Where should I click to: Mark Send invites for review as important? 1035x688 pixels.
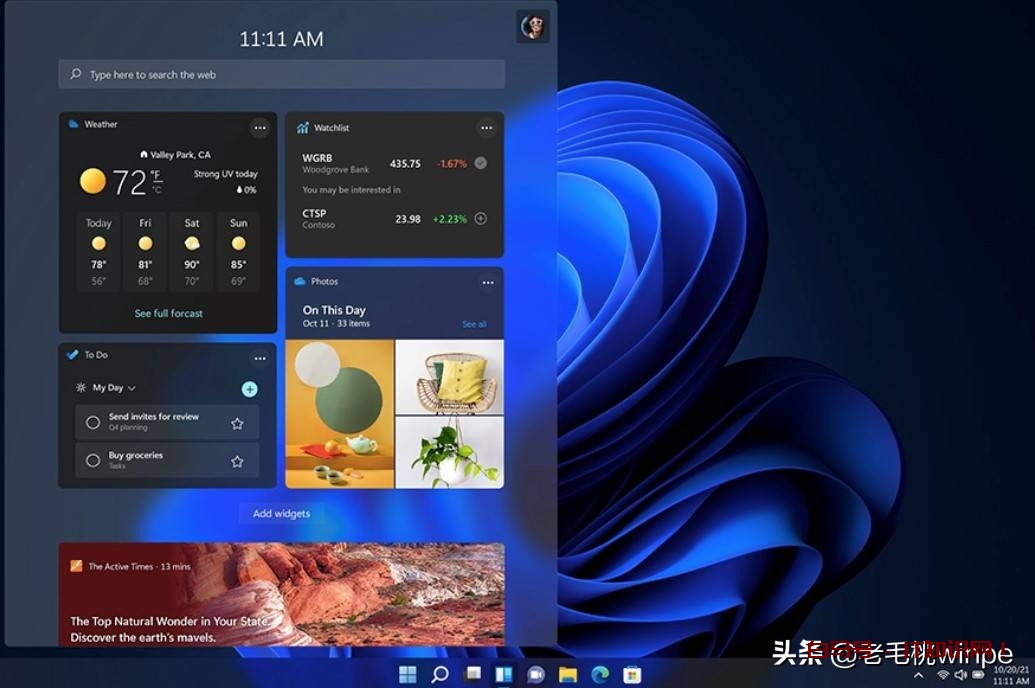(237, 423)
